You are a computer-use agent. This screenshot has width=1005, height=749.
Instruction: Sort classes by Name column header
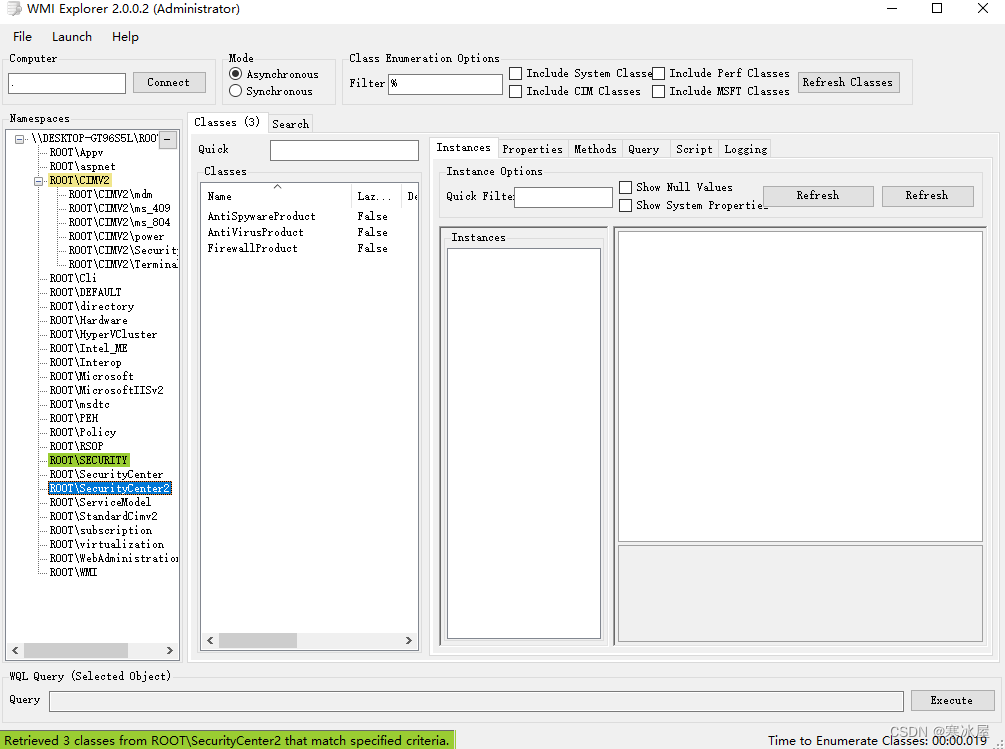(x=278, y=196)
